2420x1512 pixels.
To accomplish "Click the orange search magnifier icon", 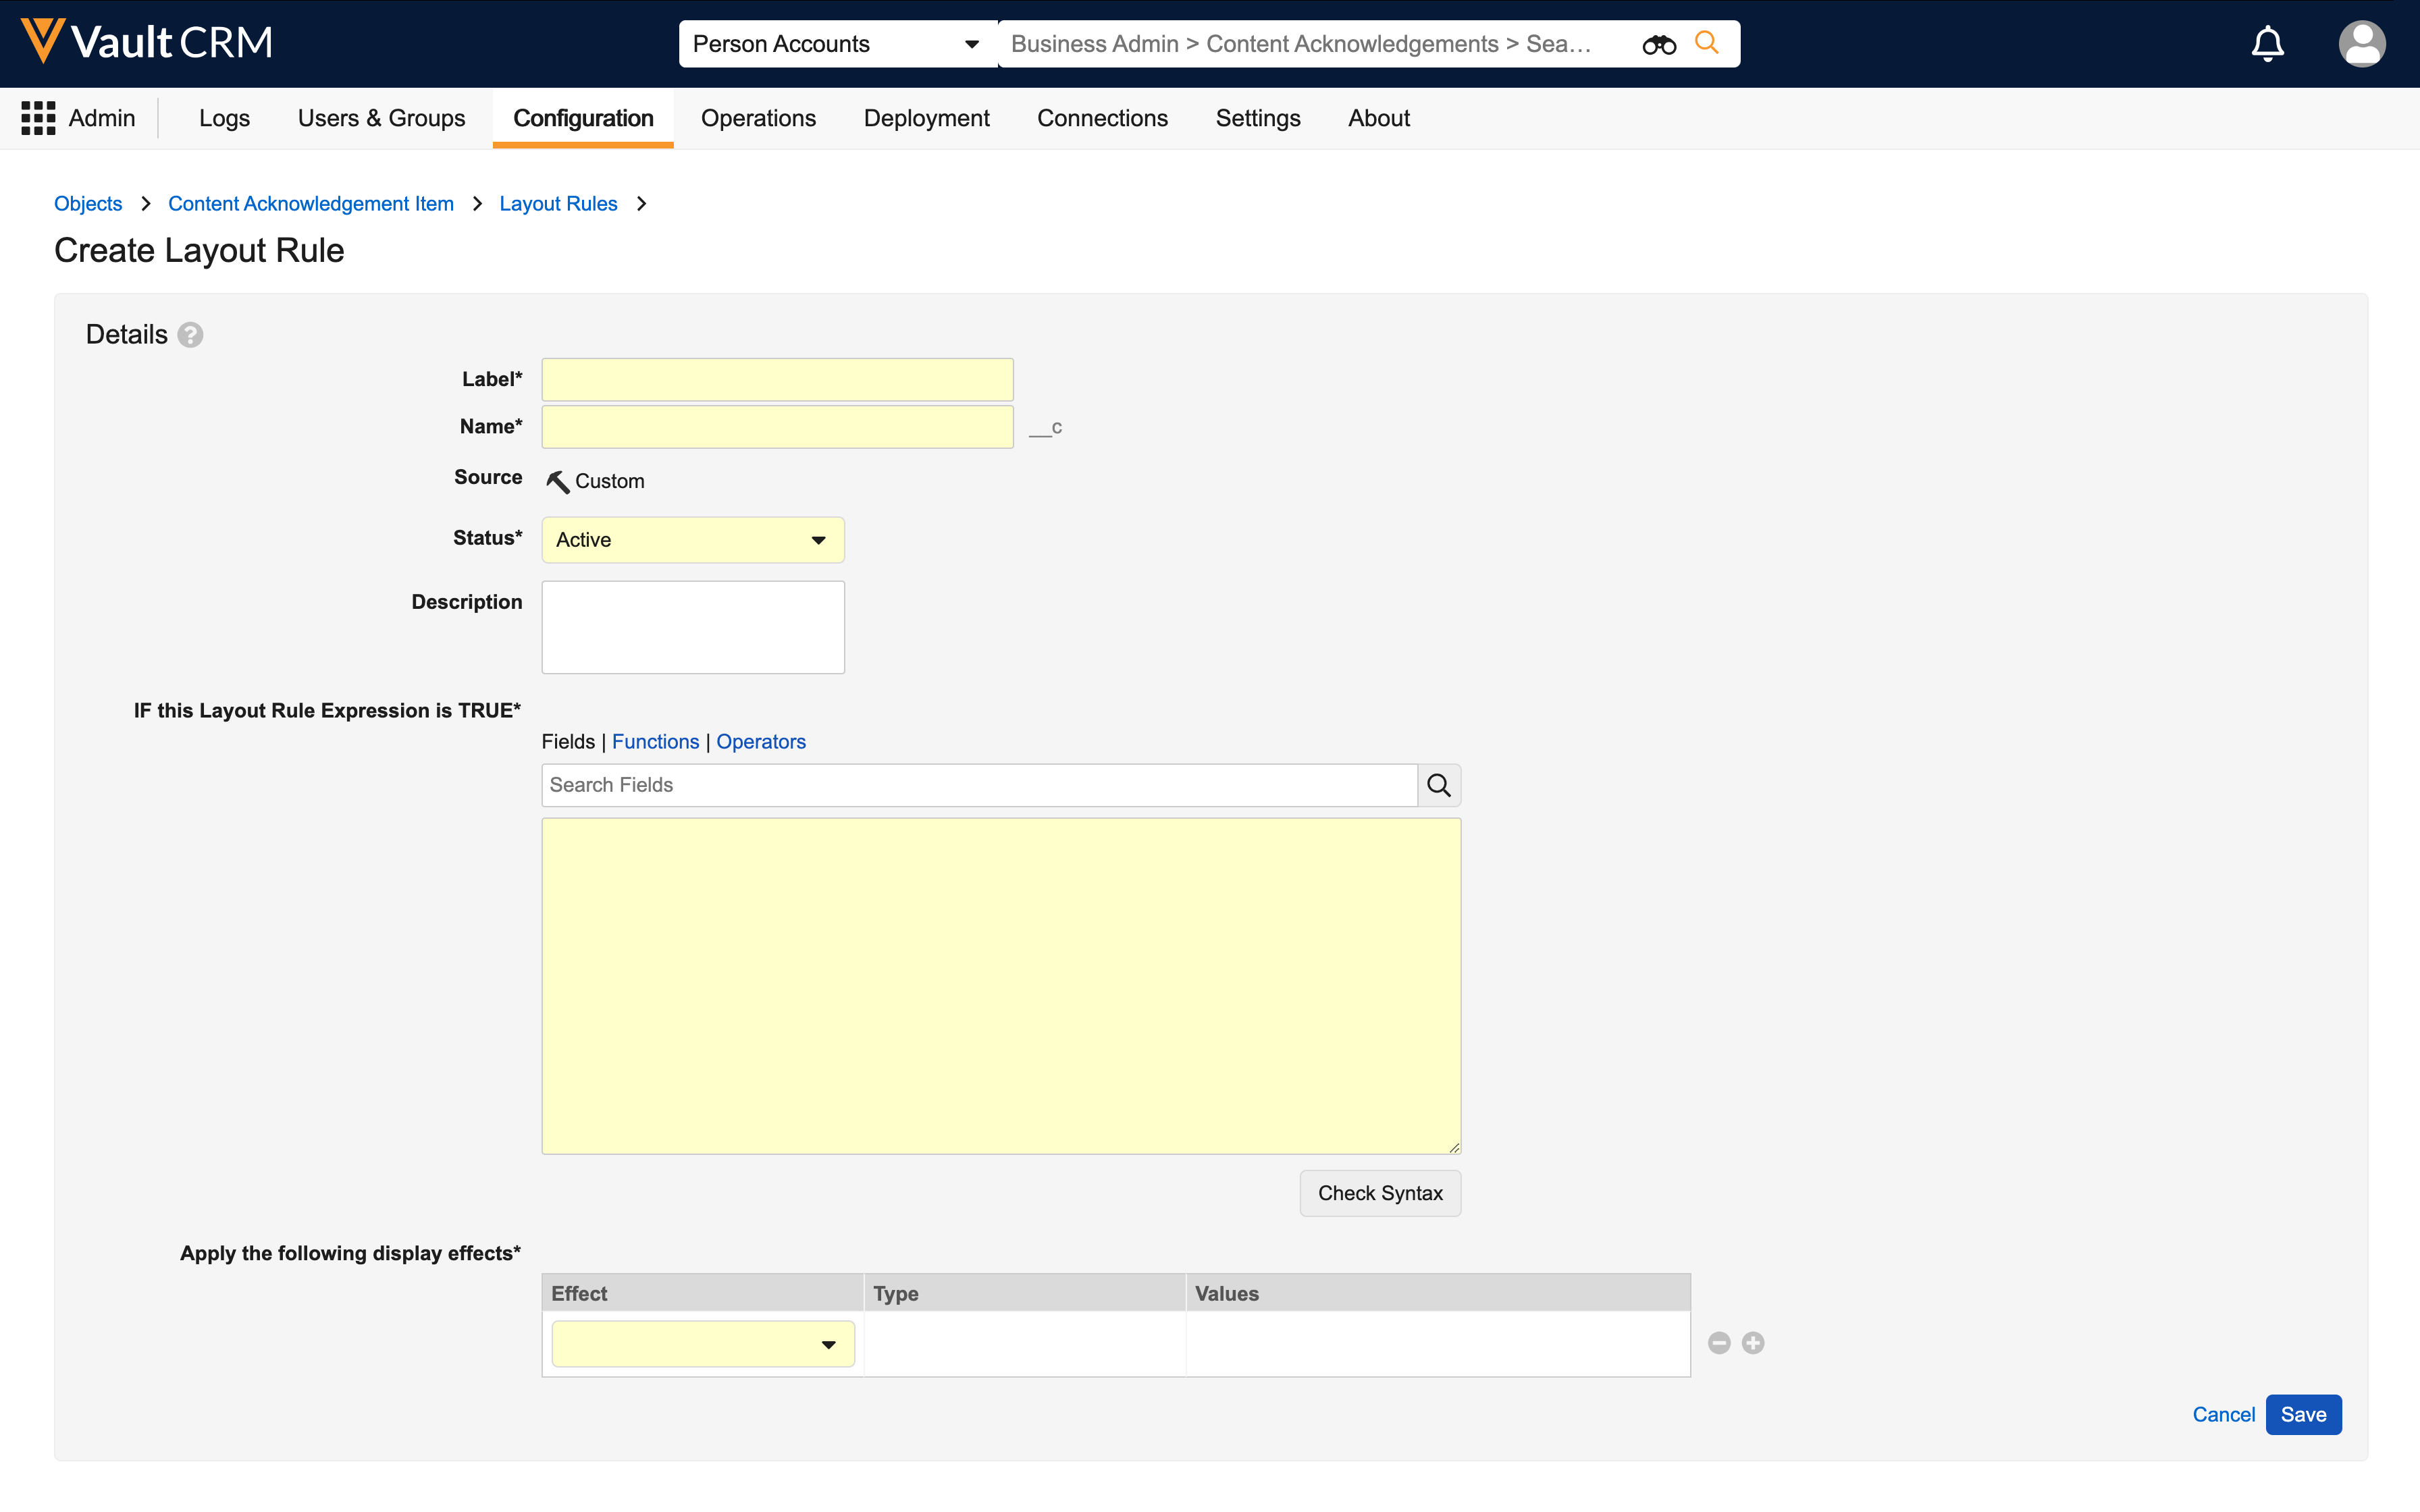I will (1707, 43).
